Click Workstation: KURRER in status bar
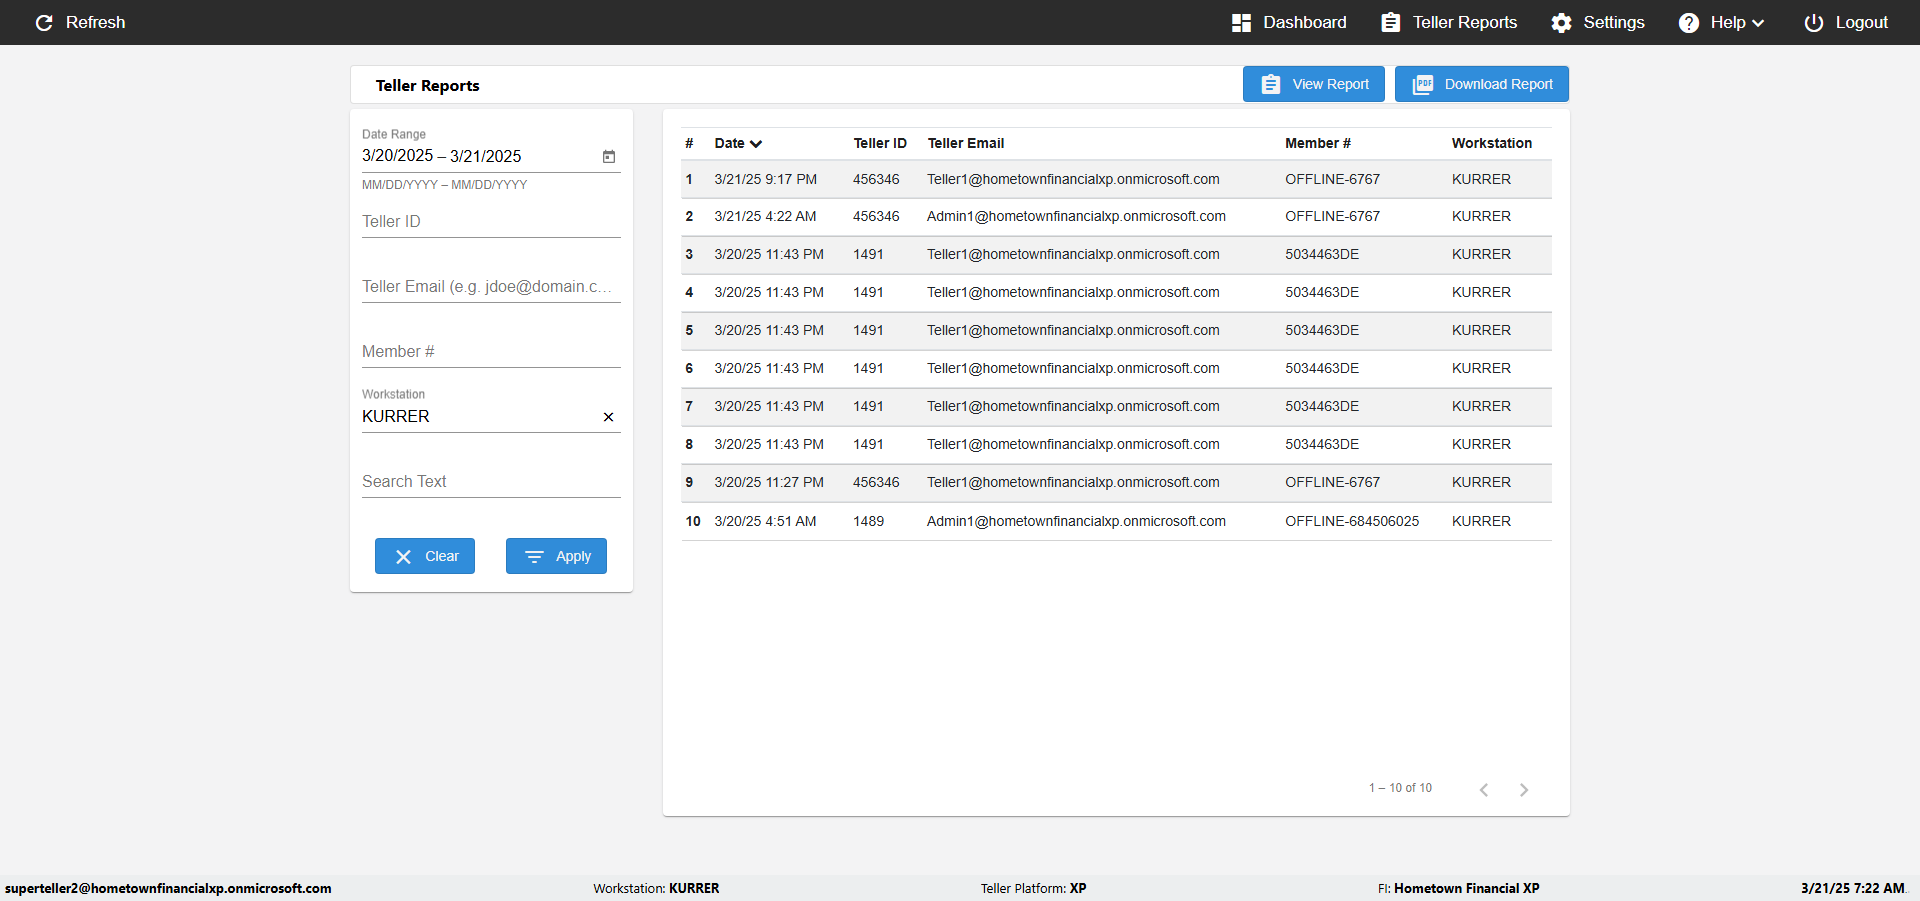This screenshot has height=901, width=1920. point(656,888)
